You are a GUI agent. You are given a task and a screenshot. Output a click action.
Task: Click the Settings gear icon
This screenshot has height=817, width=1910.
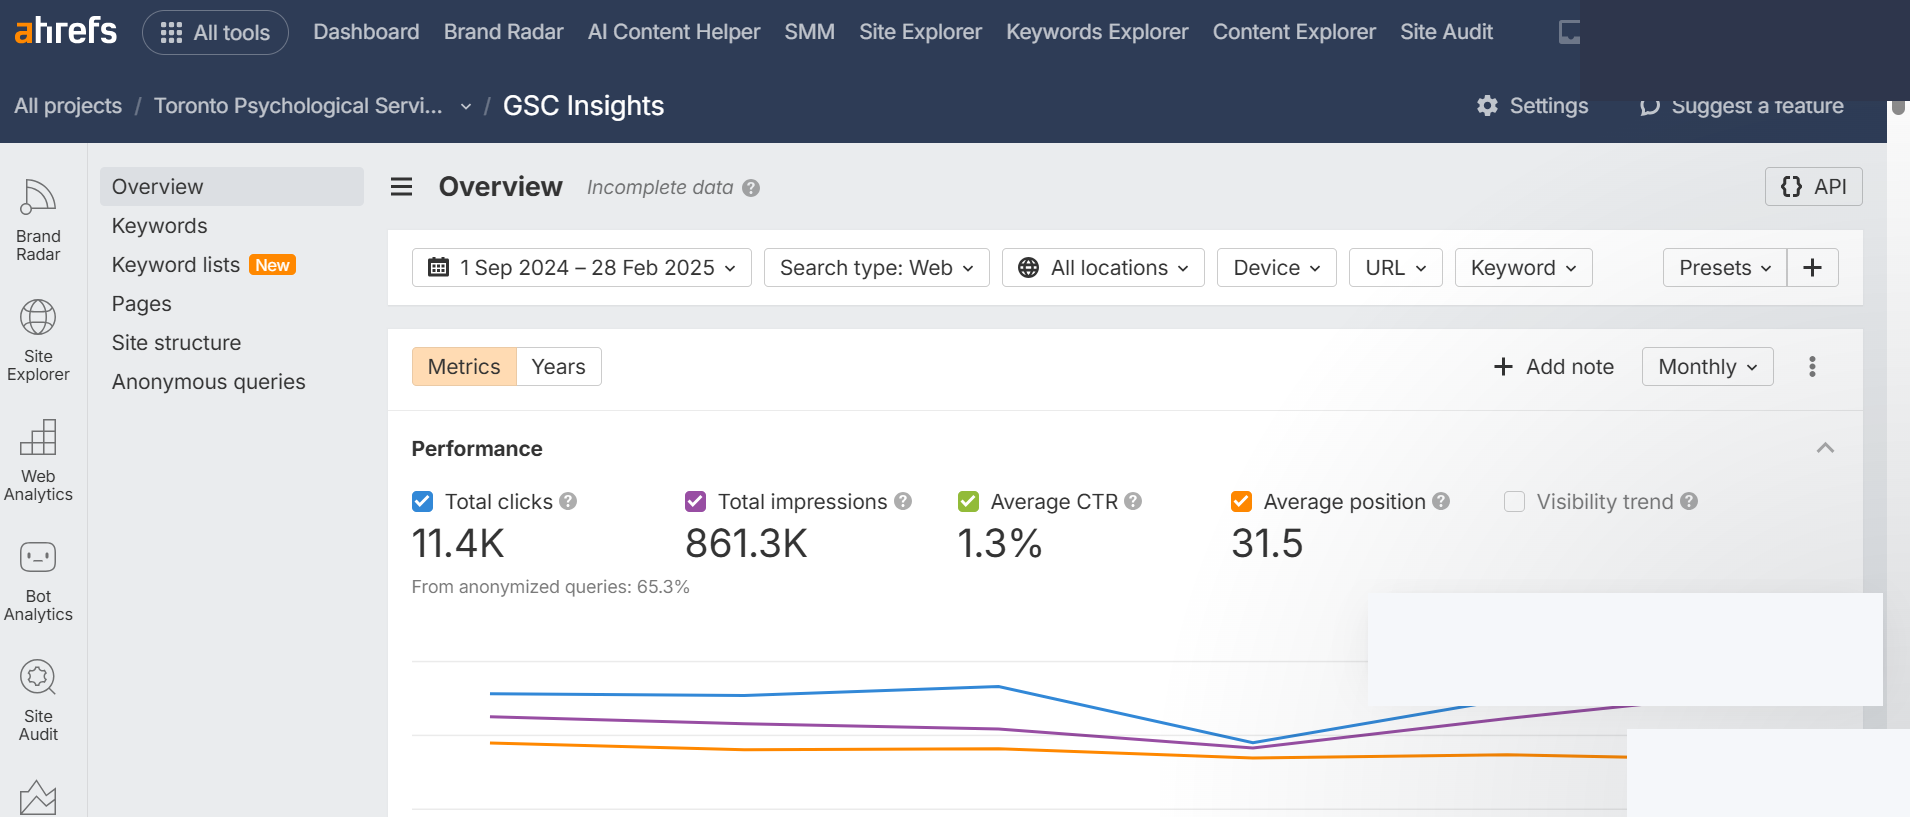[1487, 105]
